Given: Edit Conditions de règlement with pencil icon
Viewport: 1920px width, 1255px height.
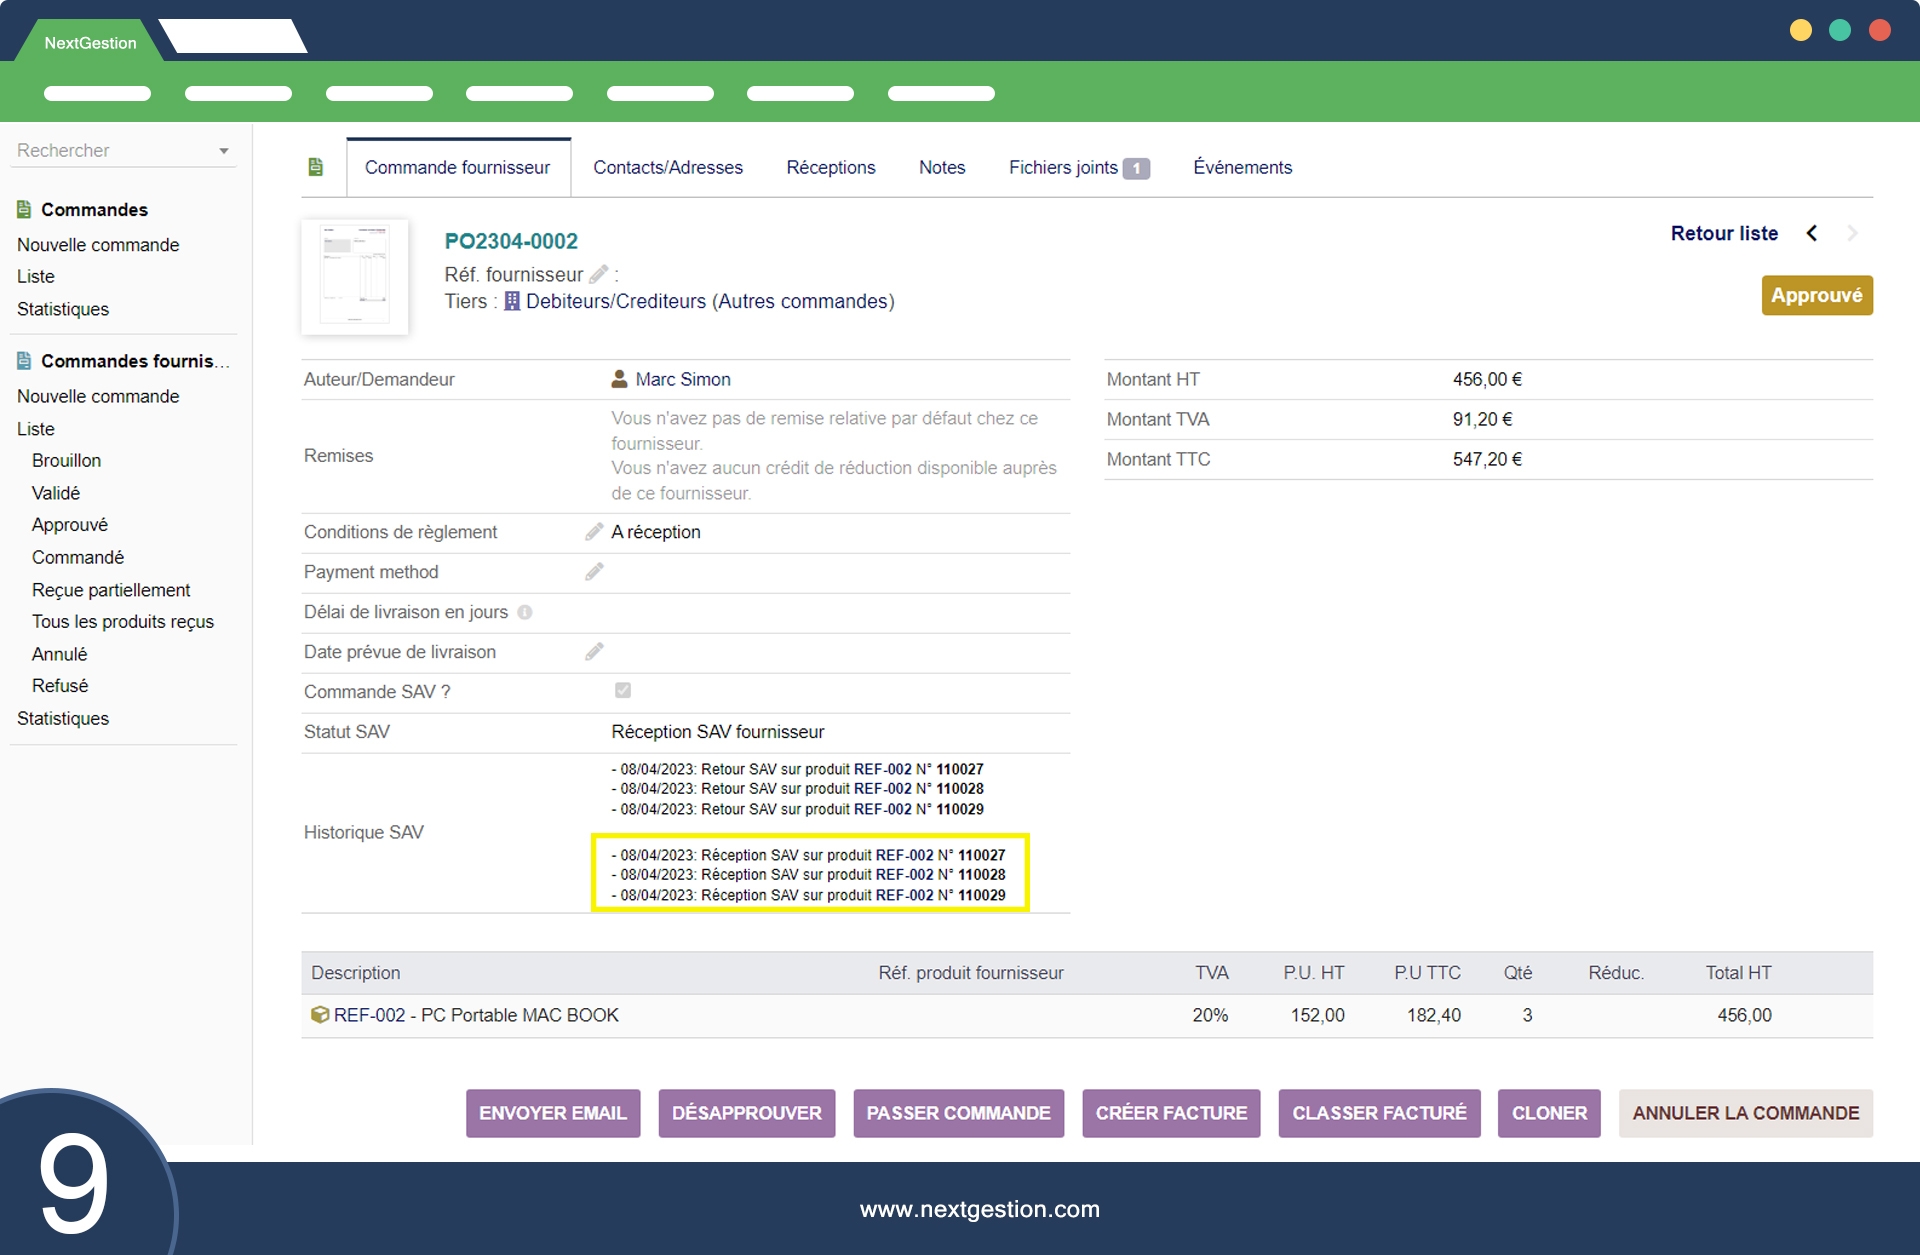Looking at the screenshot, I should click(594, 532).
